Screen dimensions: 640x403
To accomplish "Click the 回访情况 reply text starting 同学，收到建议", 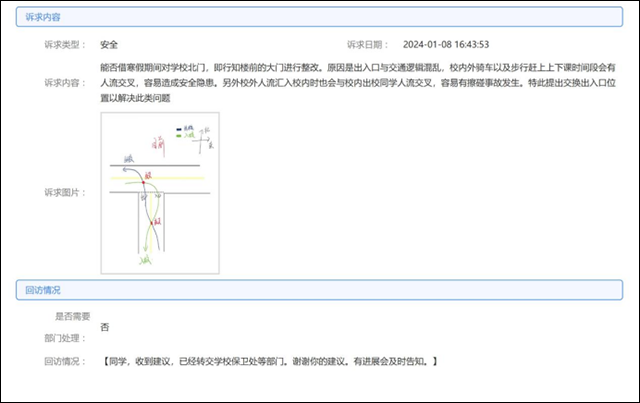I will coord(269,361).
